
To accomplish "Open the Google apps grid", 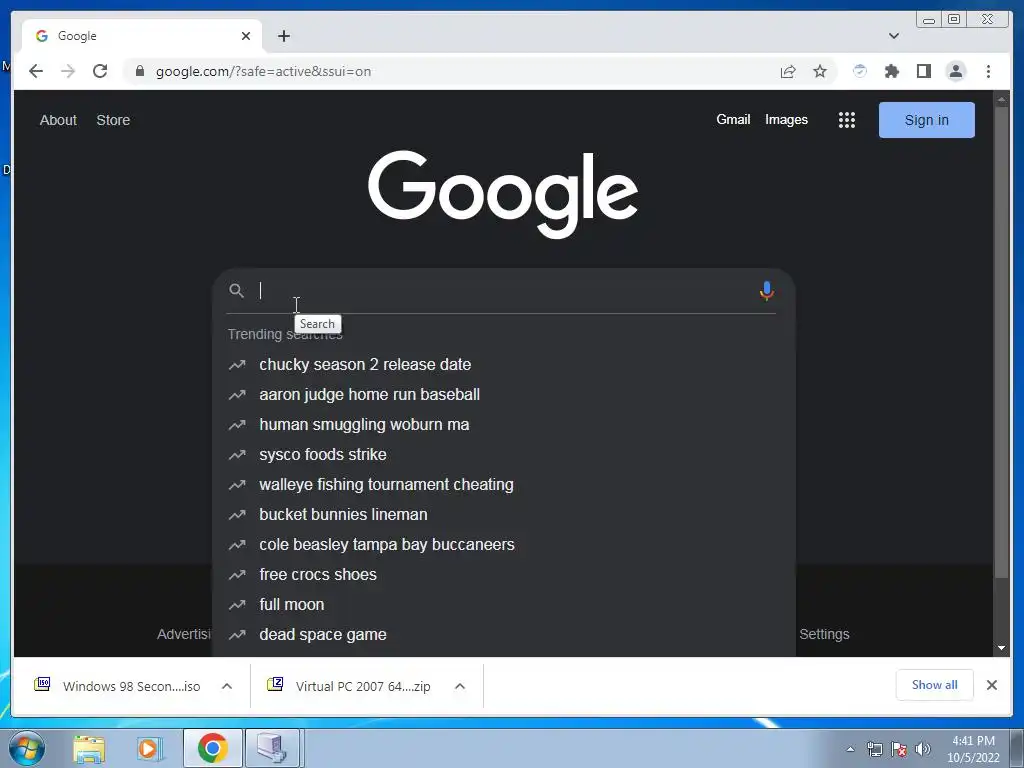I will tap(846, 120).
